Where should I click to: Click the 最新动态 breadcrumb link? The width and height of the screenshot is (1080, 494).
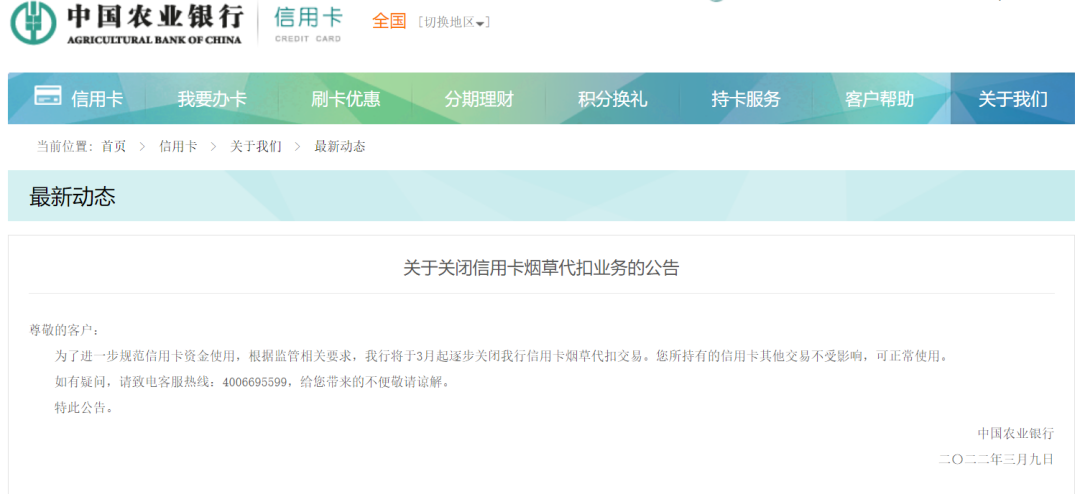click(340, 146)
